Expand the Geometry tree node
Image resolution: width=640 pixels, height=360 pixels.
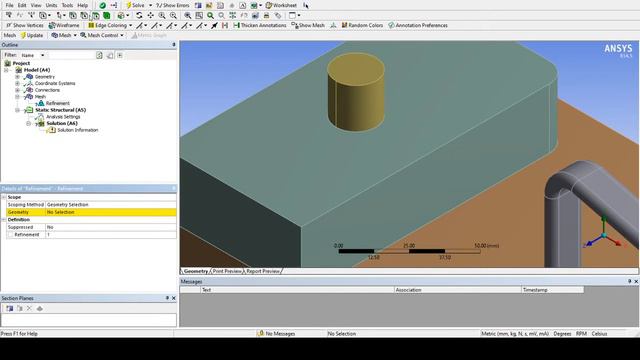[x=18, y=77]
